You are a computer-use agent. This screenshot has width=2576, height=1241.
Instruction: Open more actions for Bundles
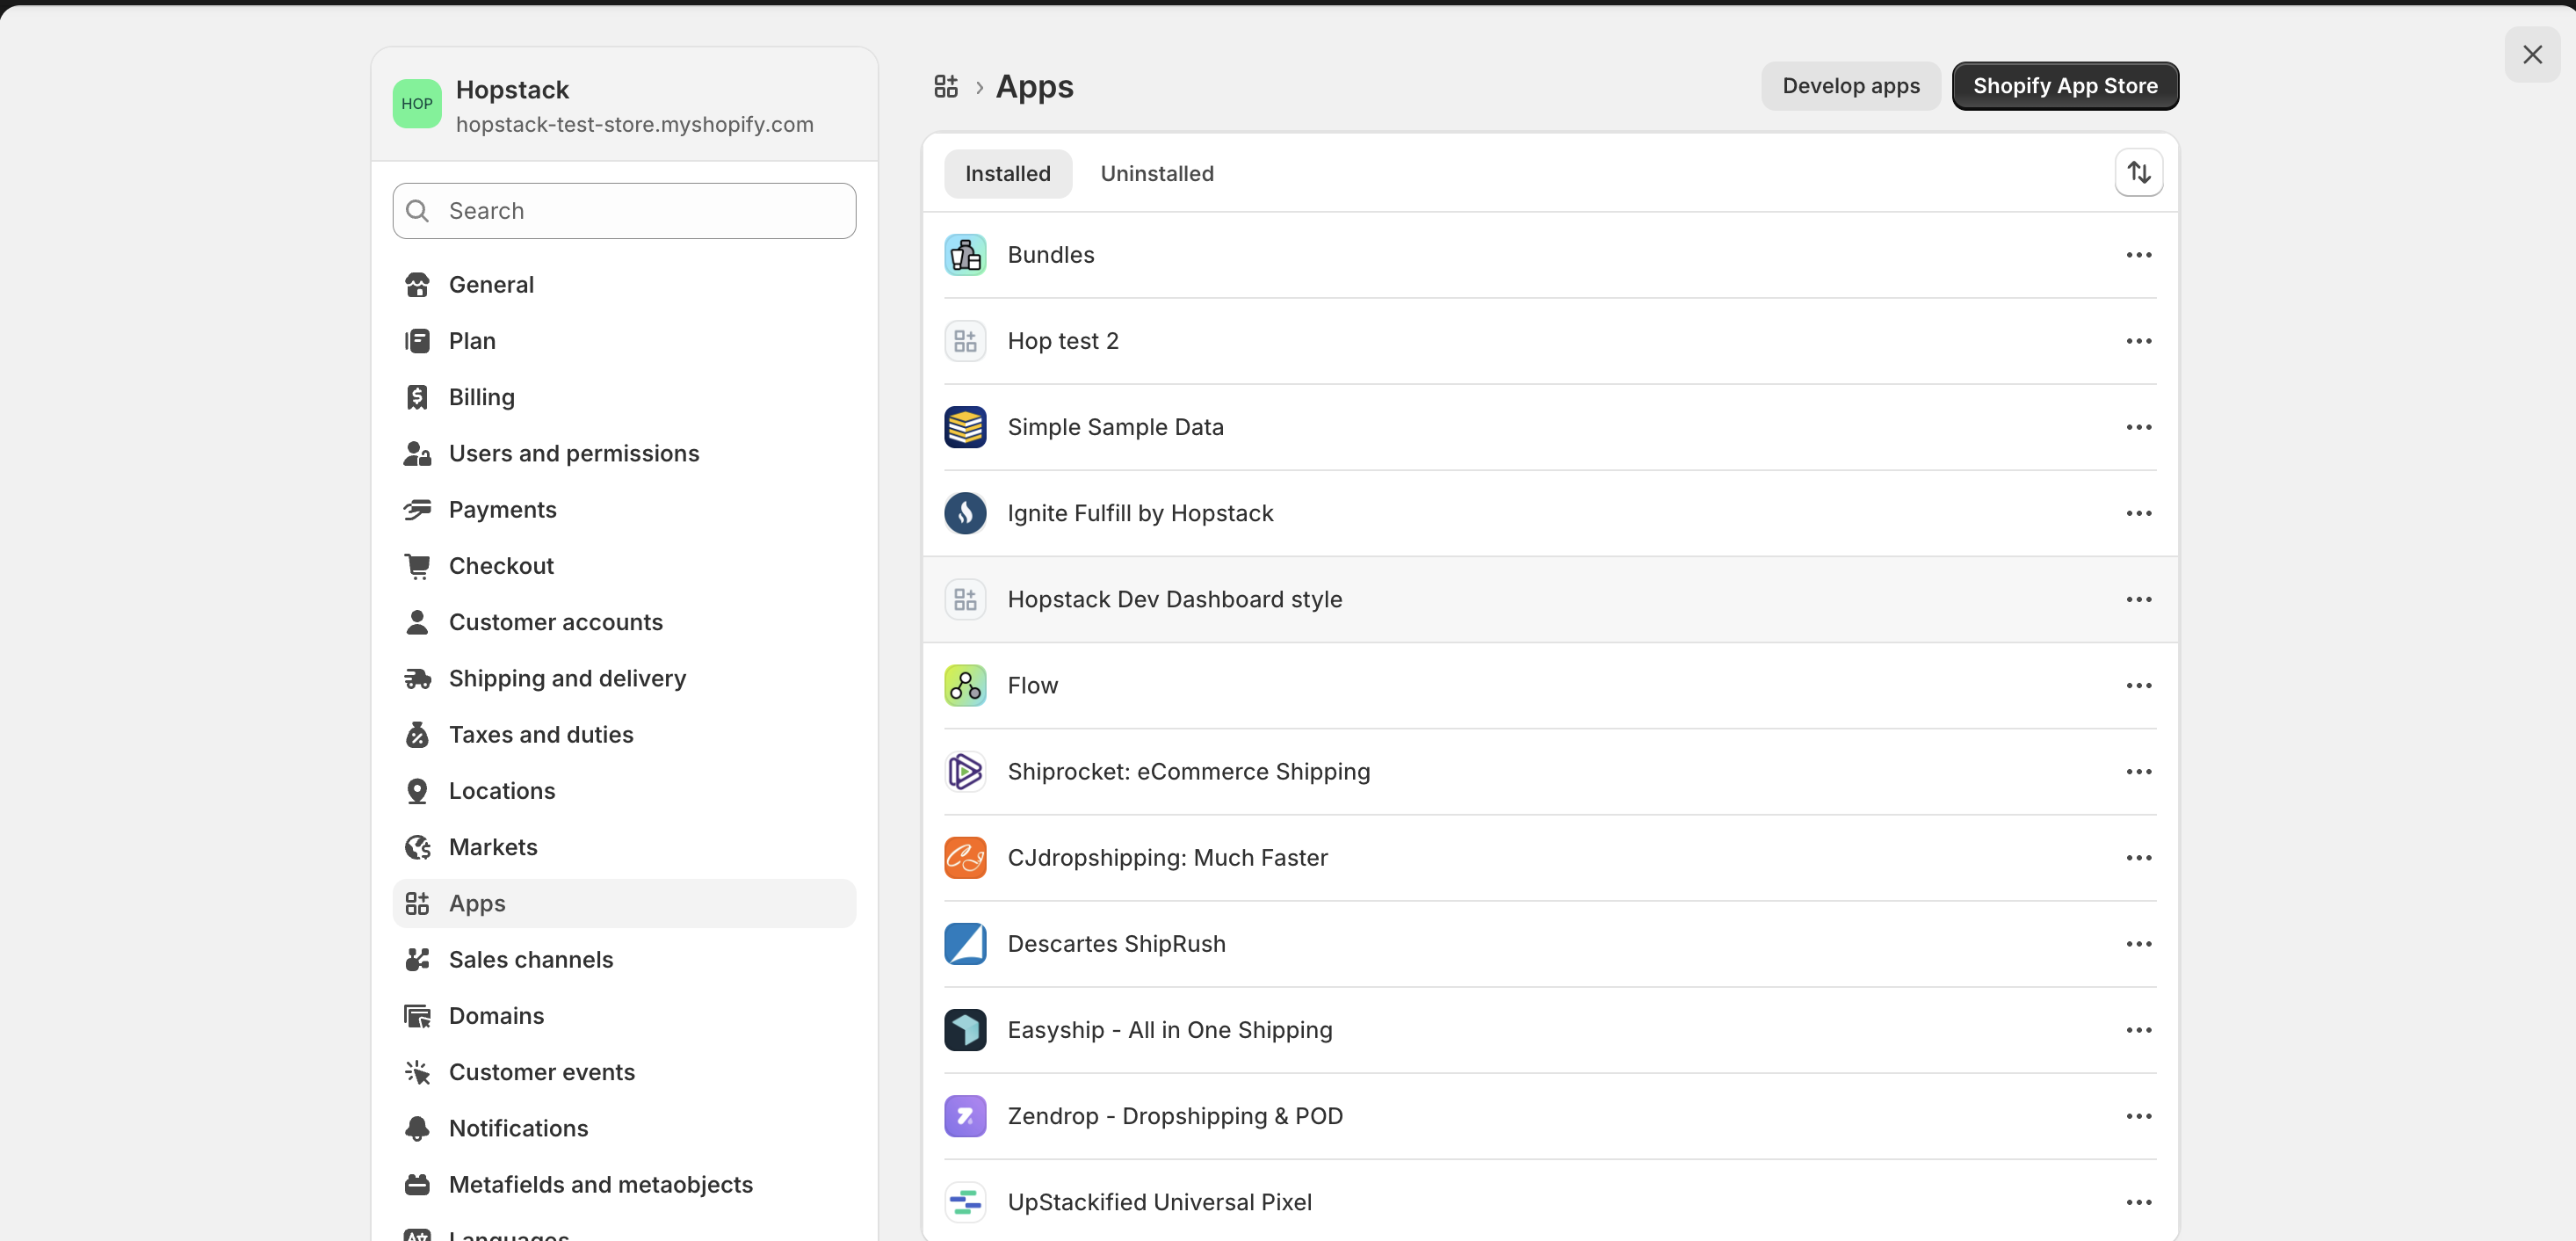[2138, 255]
